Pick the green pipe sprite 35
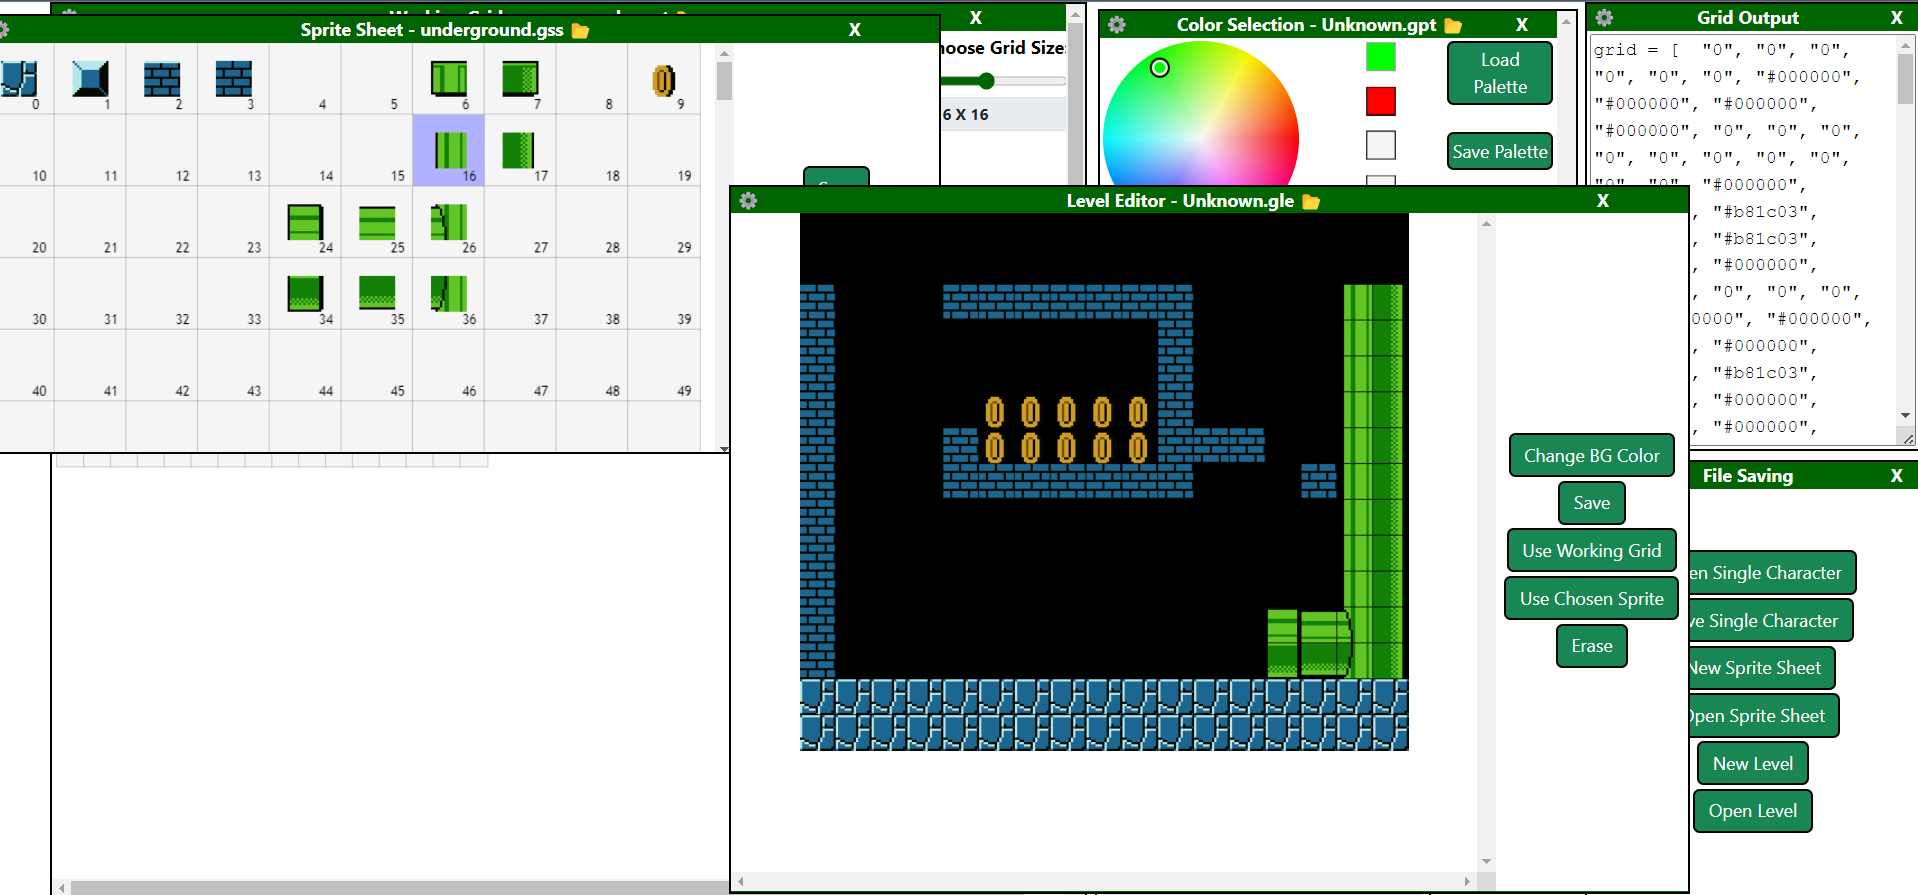Image resolution: width=1918 pixels, height=895 pixels. 377,294
